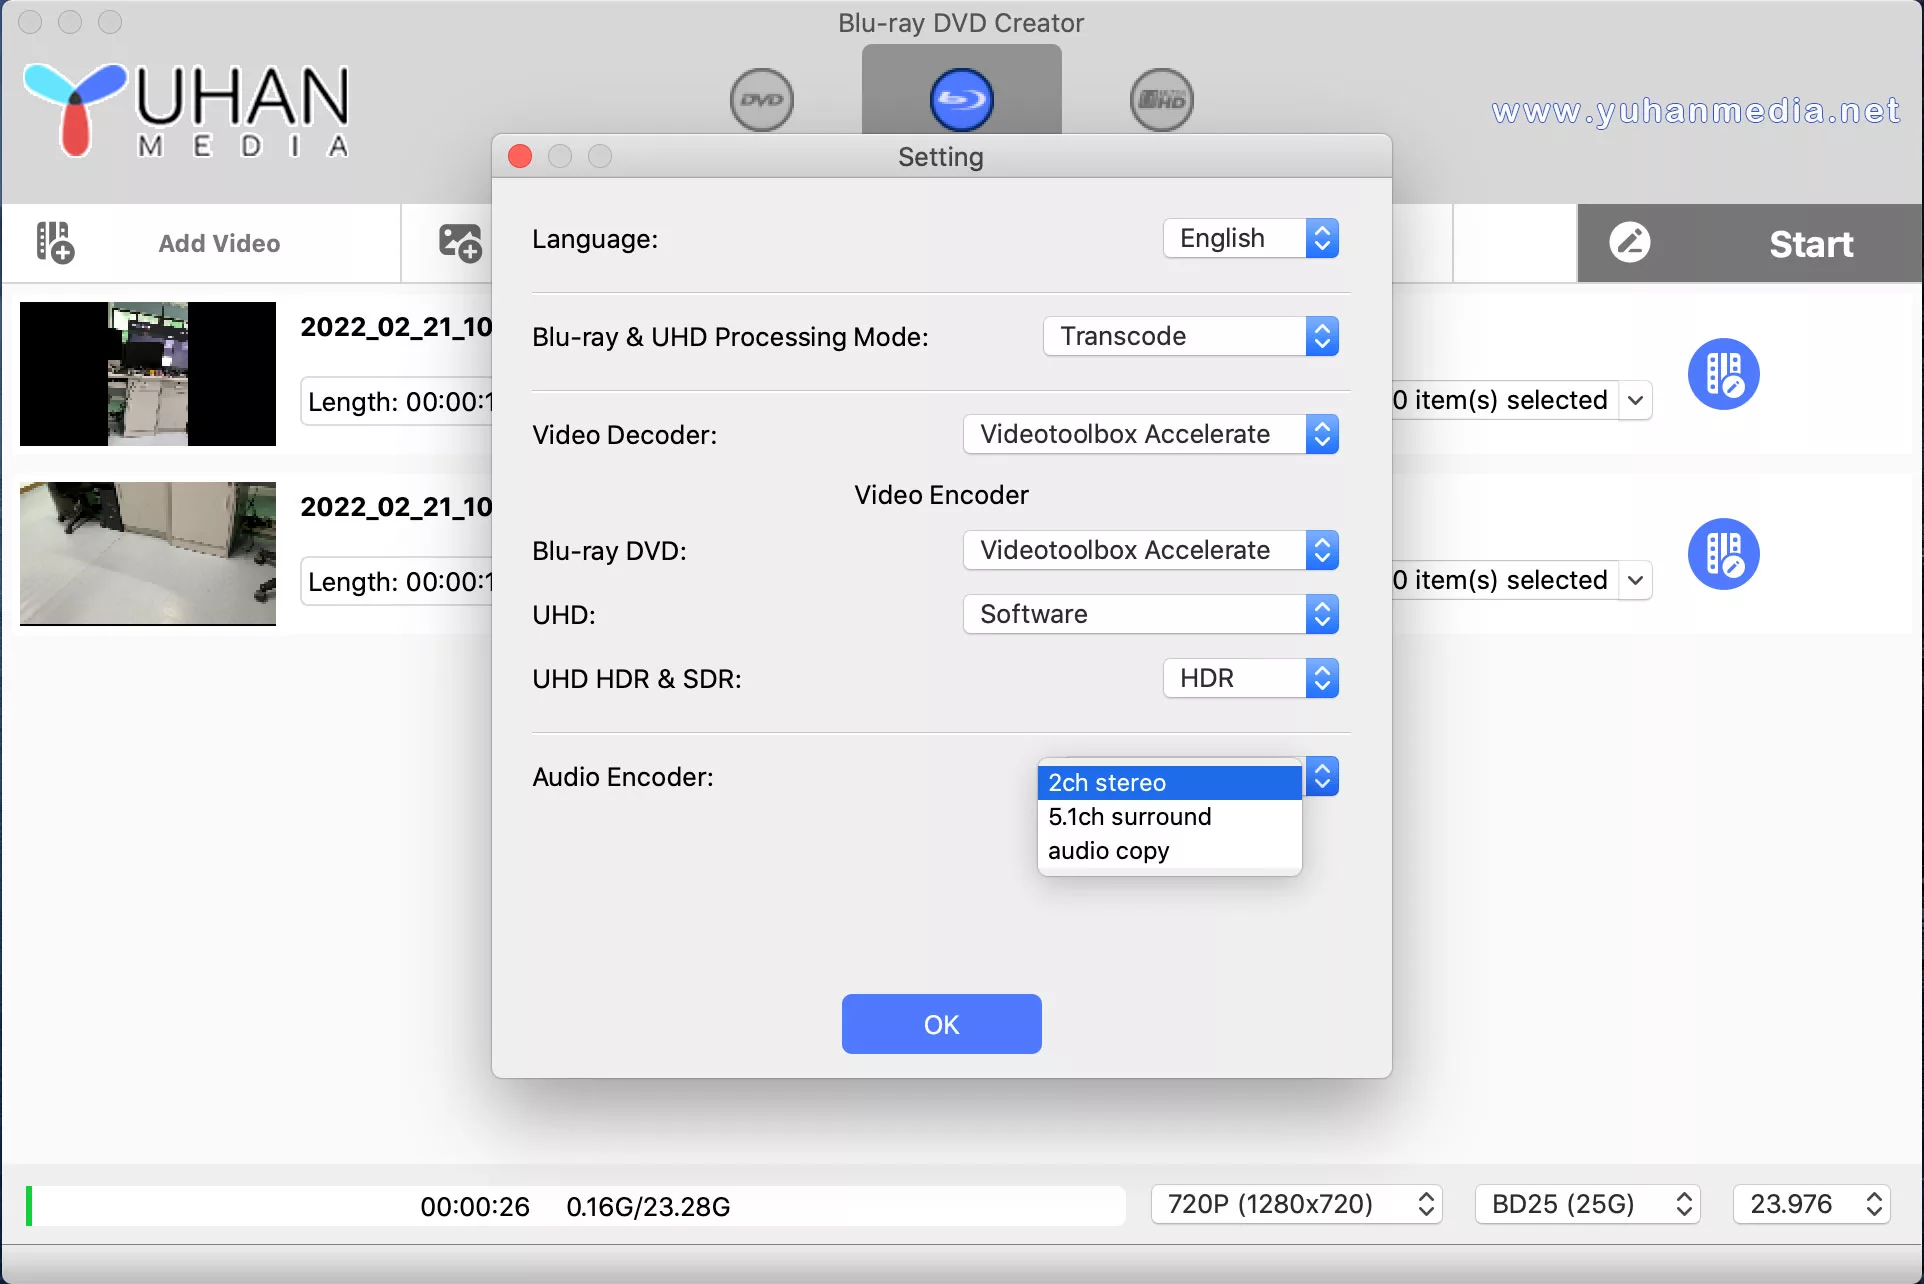1924x1284 pixels.
Task: Click the pencil icon next to Start
Action: pyautogui.click(x=1630, y=243)
